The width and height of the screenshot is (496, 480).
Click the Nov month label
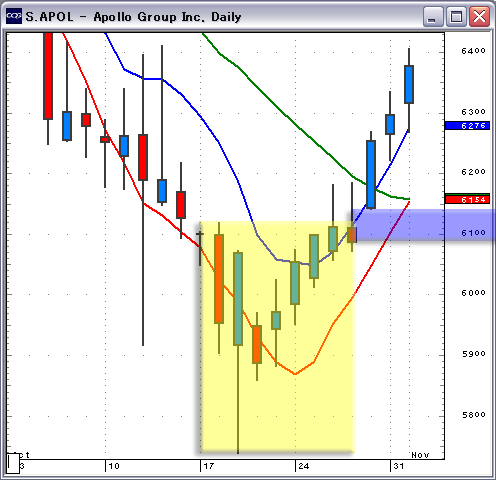(x=420, y=455)
